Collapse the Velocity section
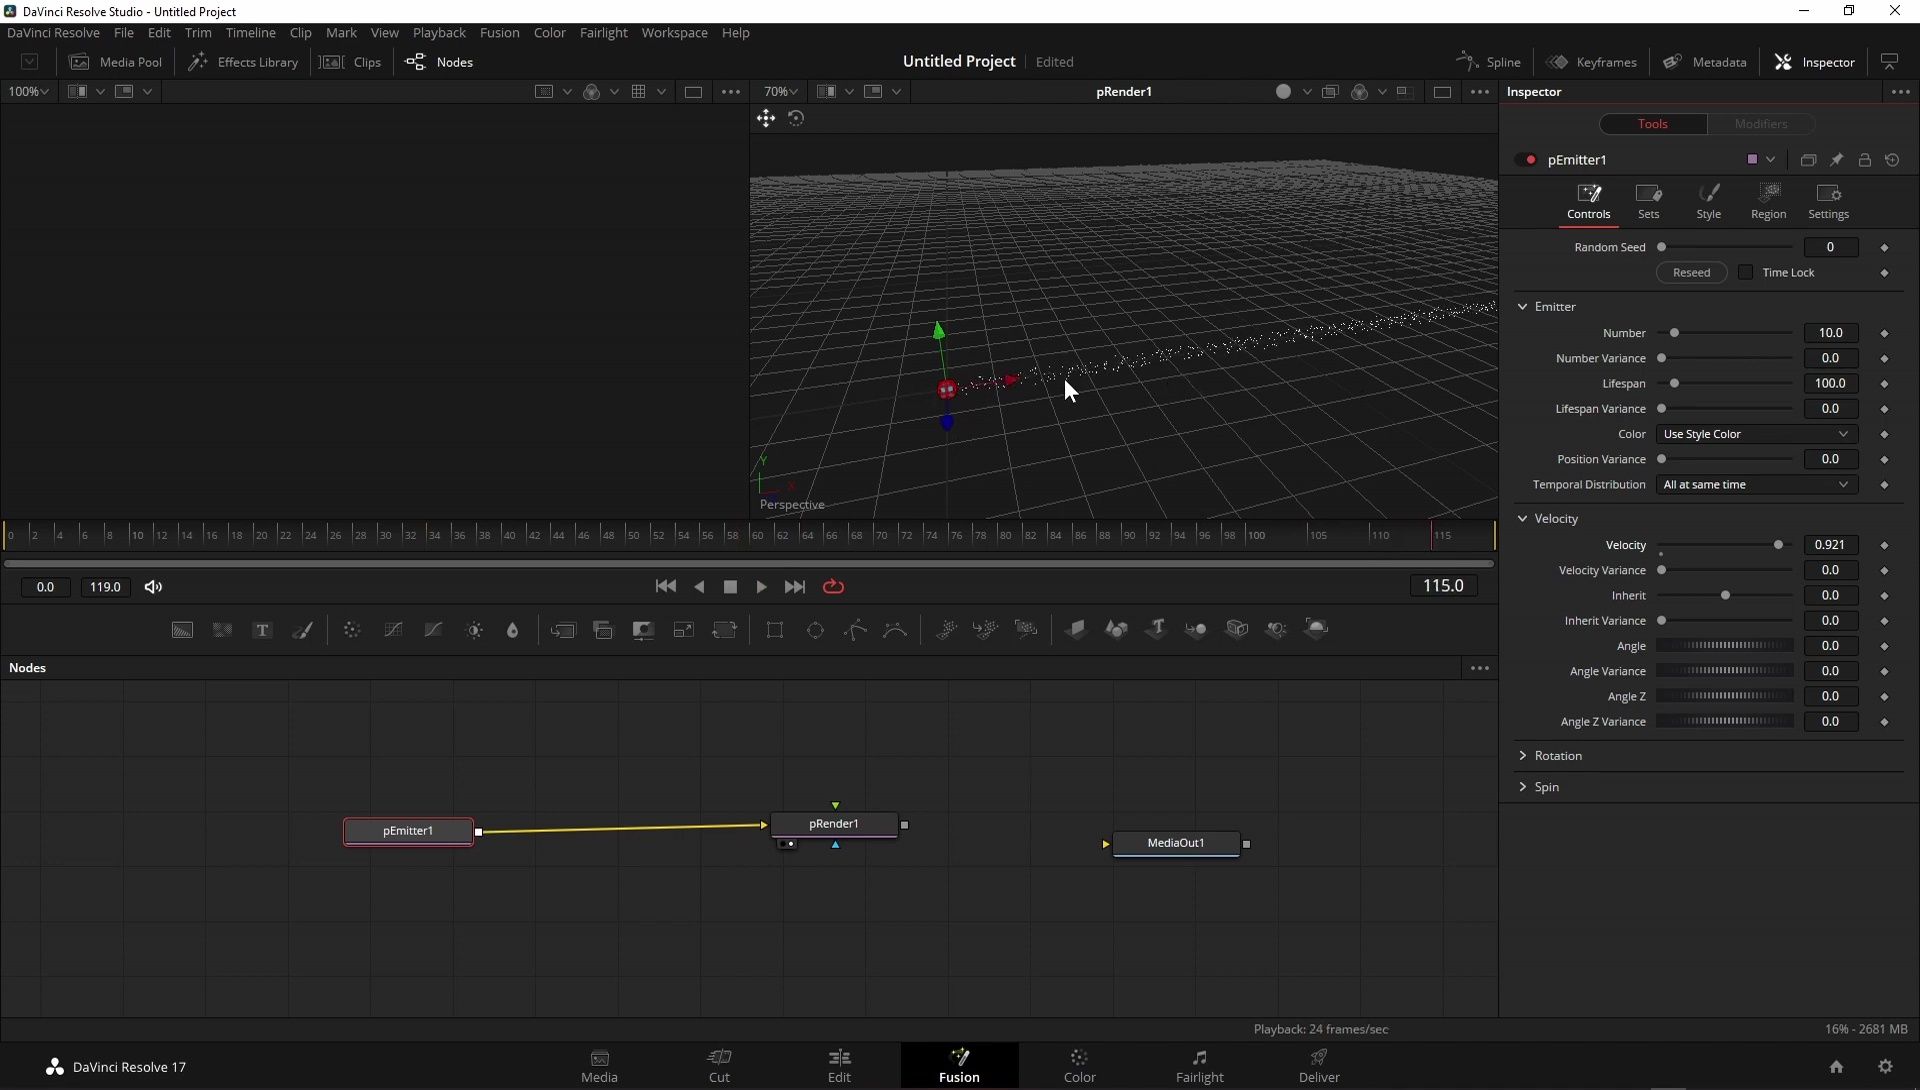Screen dimensions: 1920x1090 (1523, 519)
